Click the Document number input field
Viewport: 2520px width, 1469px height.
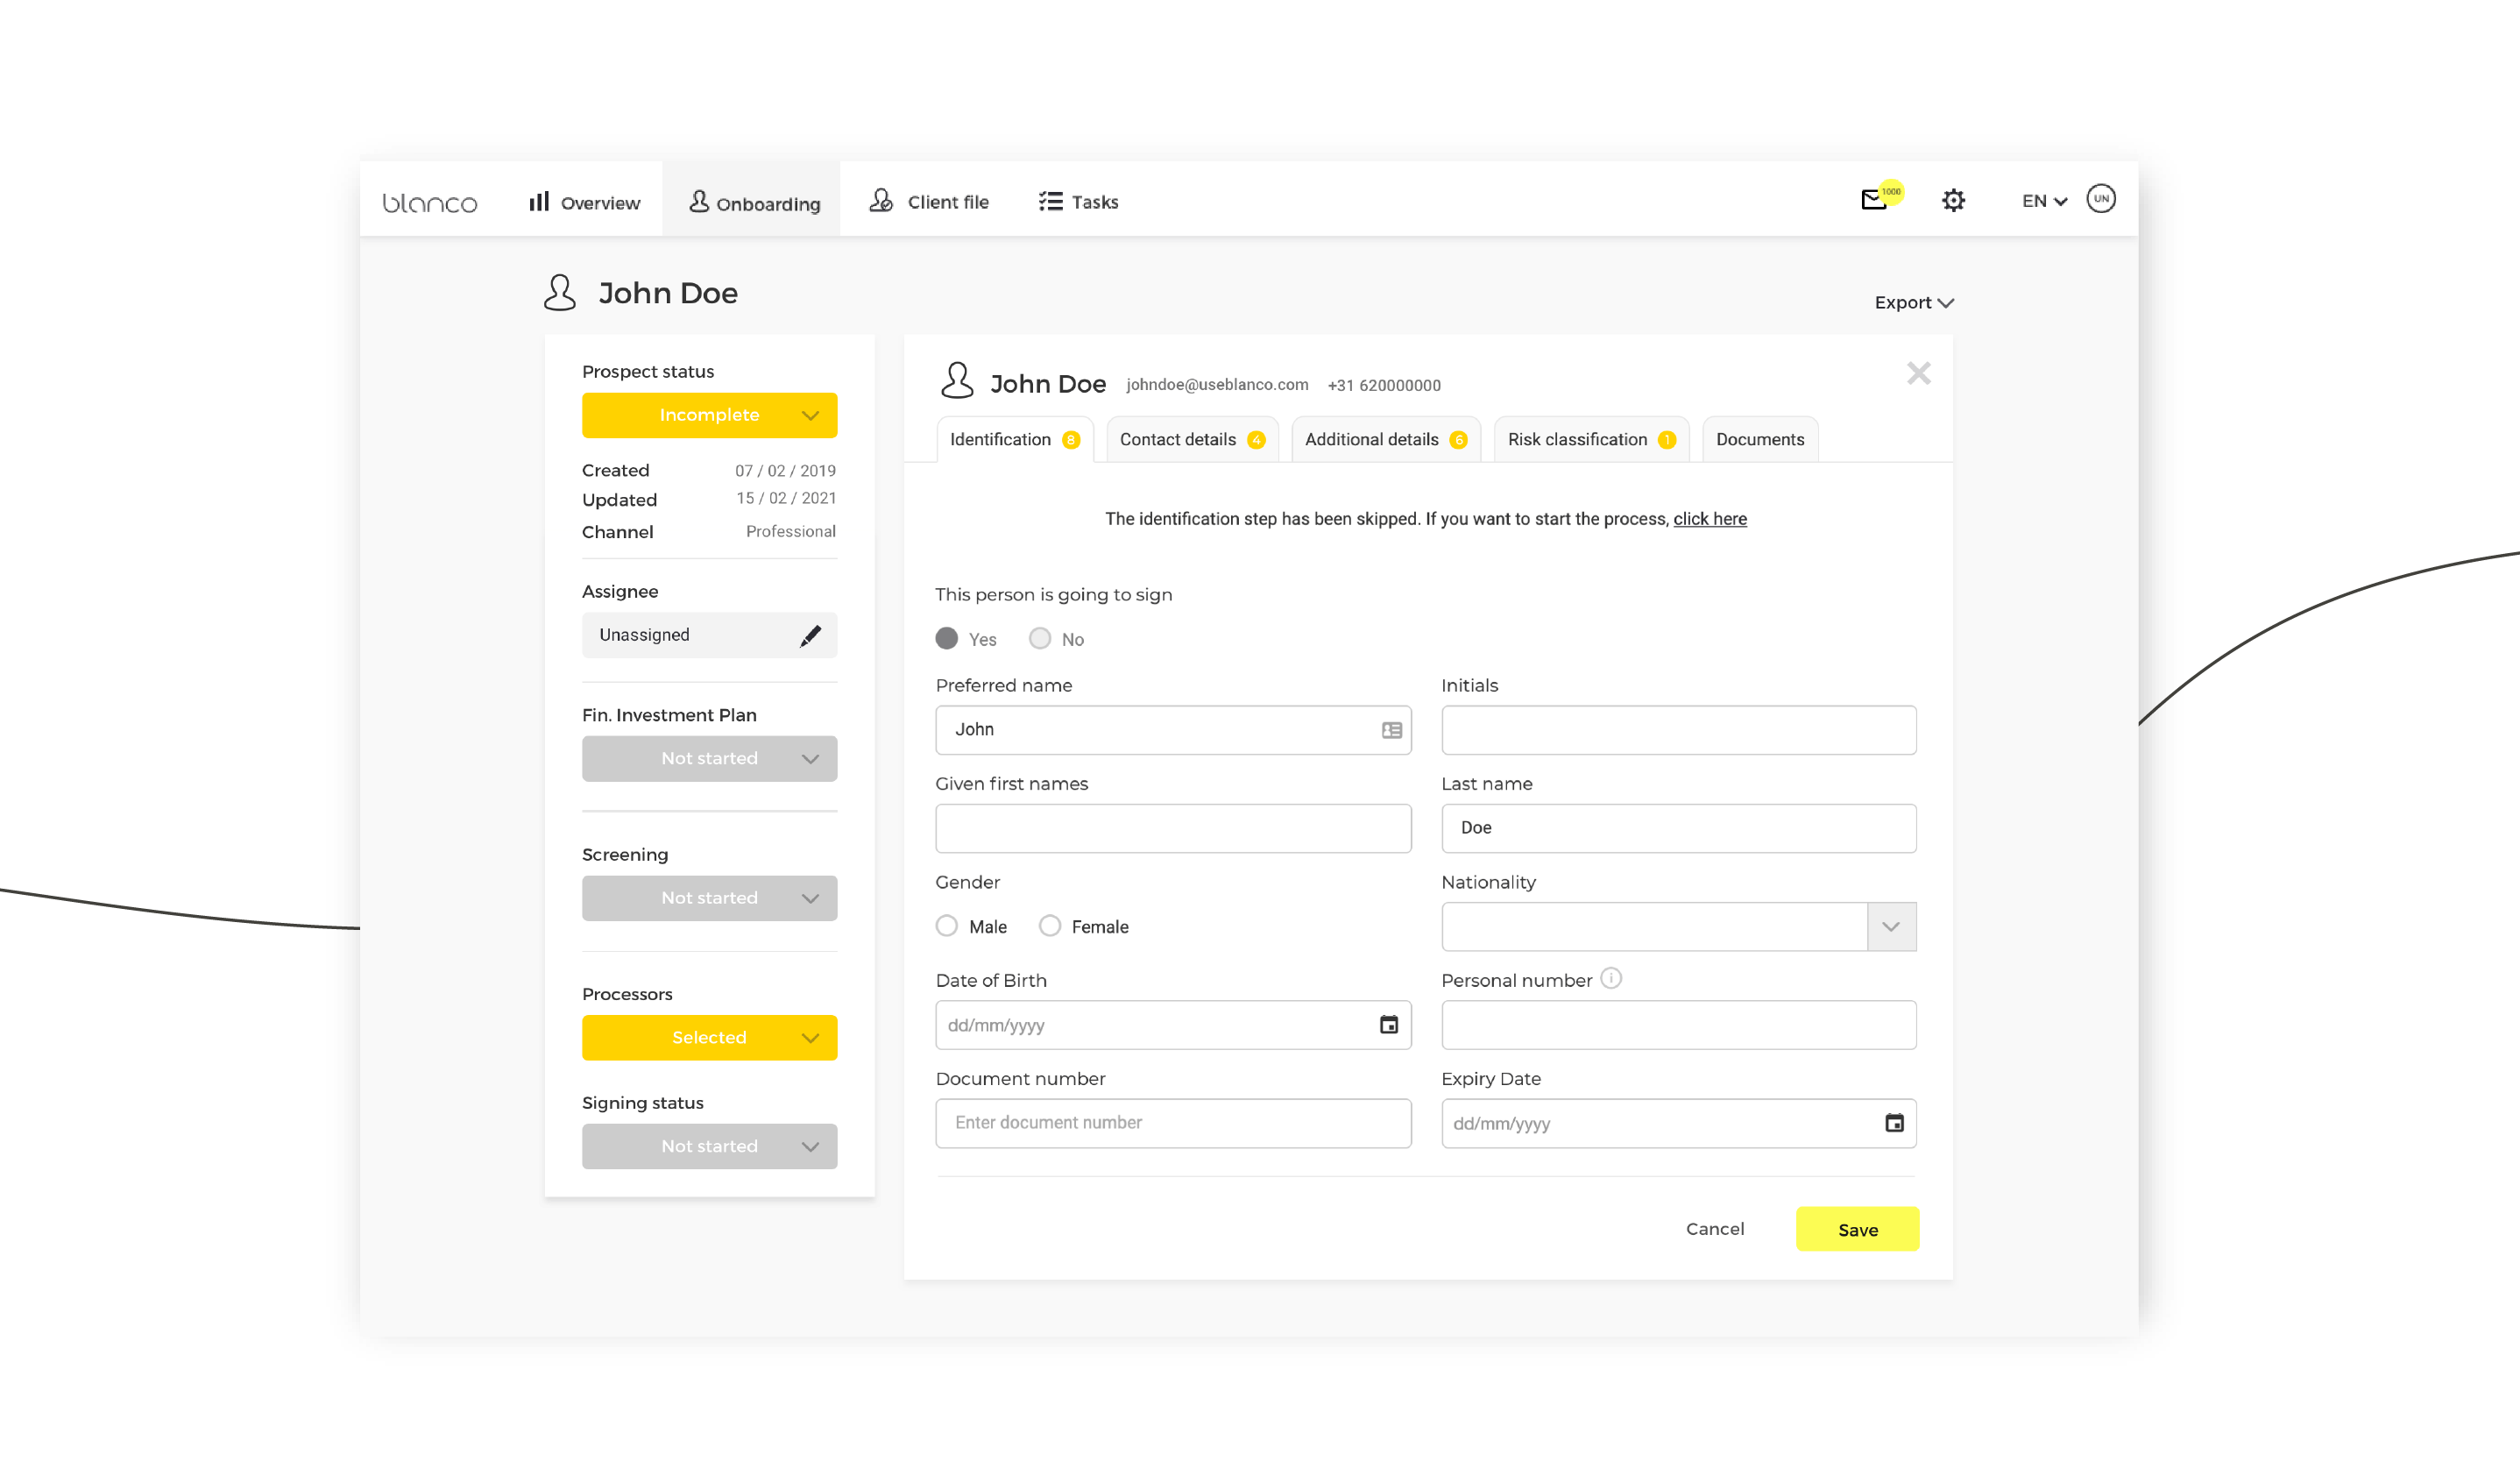point(1172,1123)
